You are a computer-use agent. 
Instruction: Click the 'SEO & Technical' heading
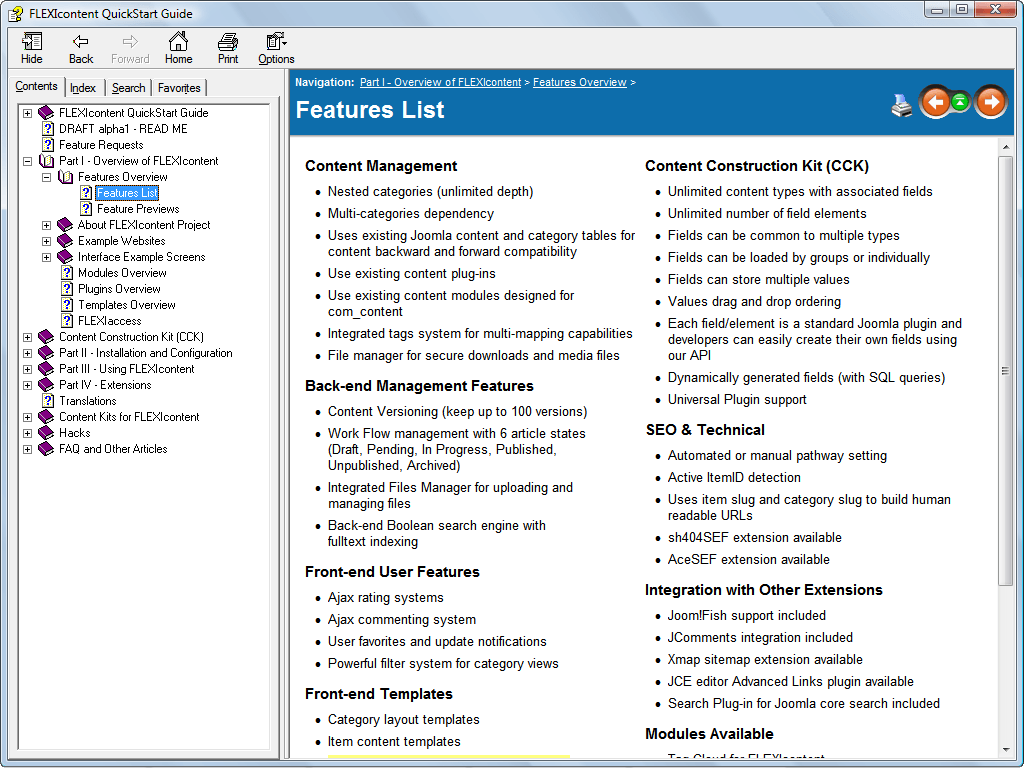point(705,430)
